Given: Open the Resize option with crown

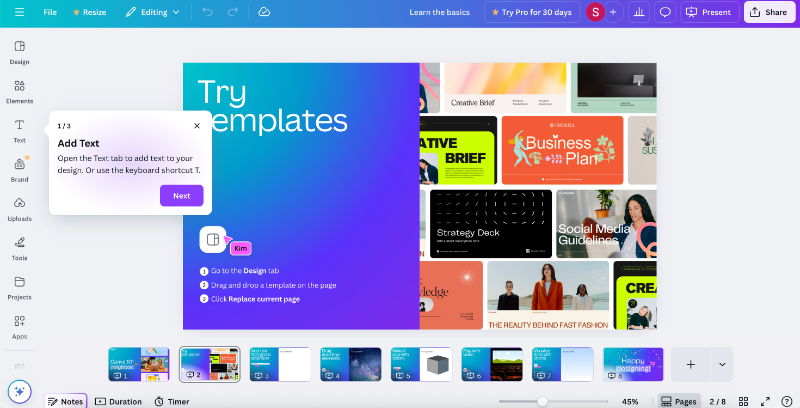Looking at the screenshot, I should coord(90,12).
